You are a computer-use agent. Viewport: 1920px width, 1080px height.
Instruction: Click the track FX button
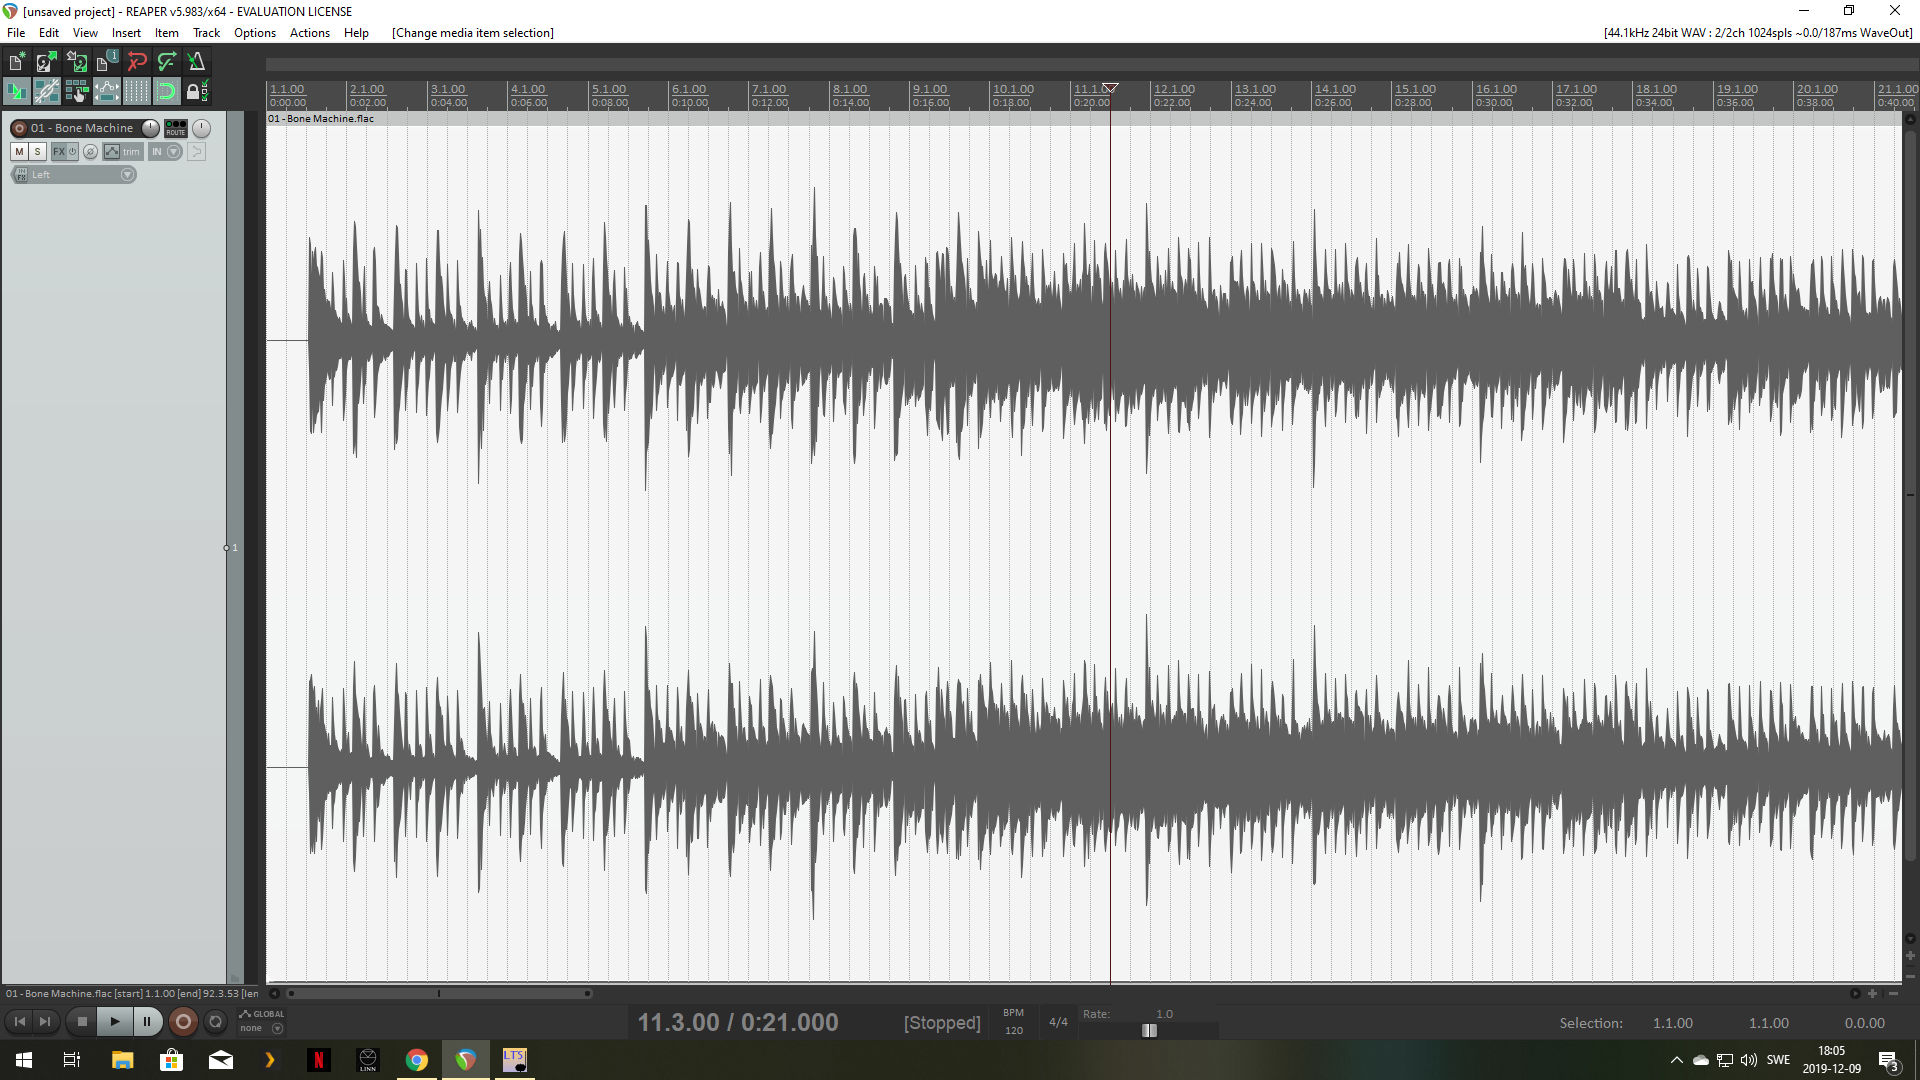tap(59, 152)
